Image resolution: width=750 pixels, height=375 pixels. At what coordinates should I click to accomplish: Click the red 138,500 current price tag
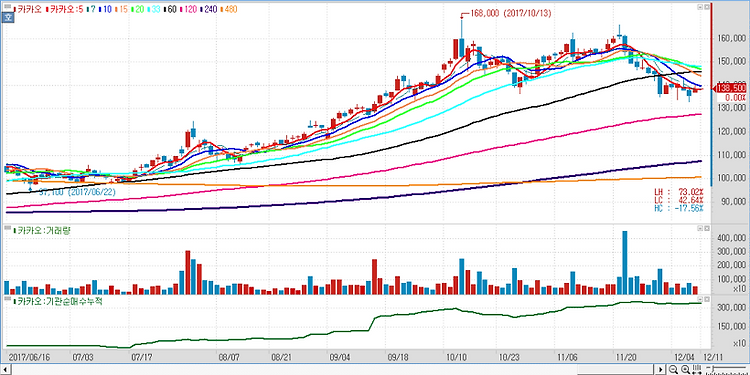pos(730,88)
